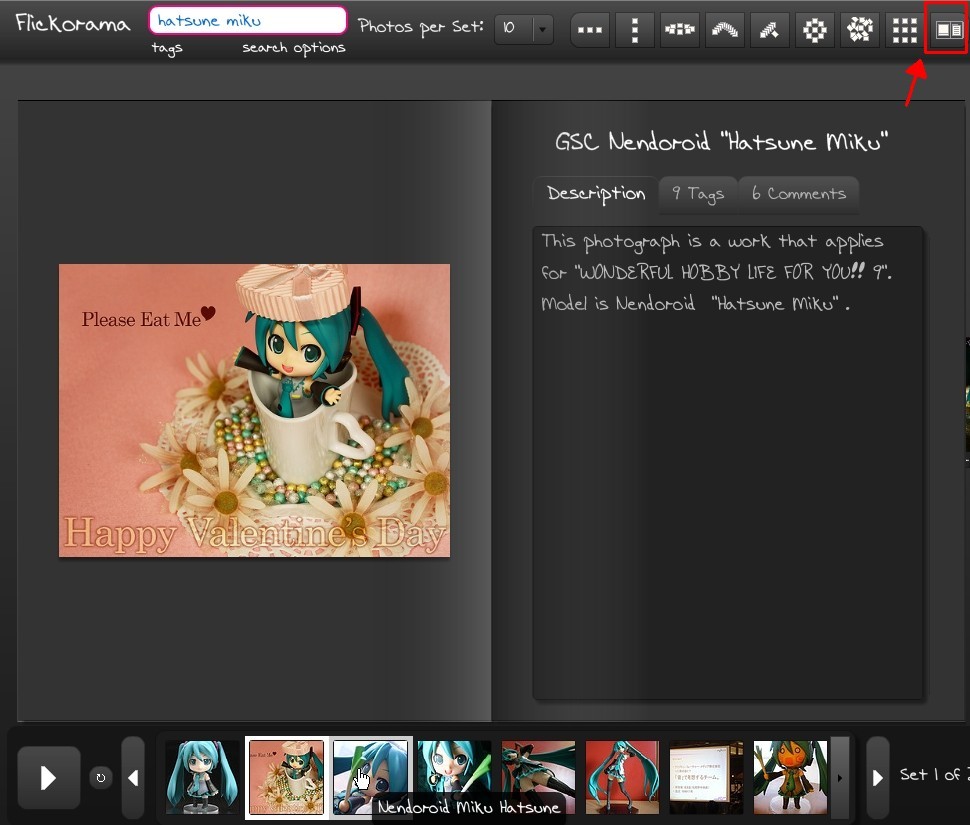Screen dimensions: 970x825
Task: Switch to the 9 Tags tab
Action: (x=698, y=194)
